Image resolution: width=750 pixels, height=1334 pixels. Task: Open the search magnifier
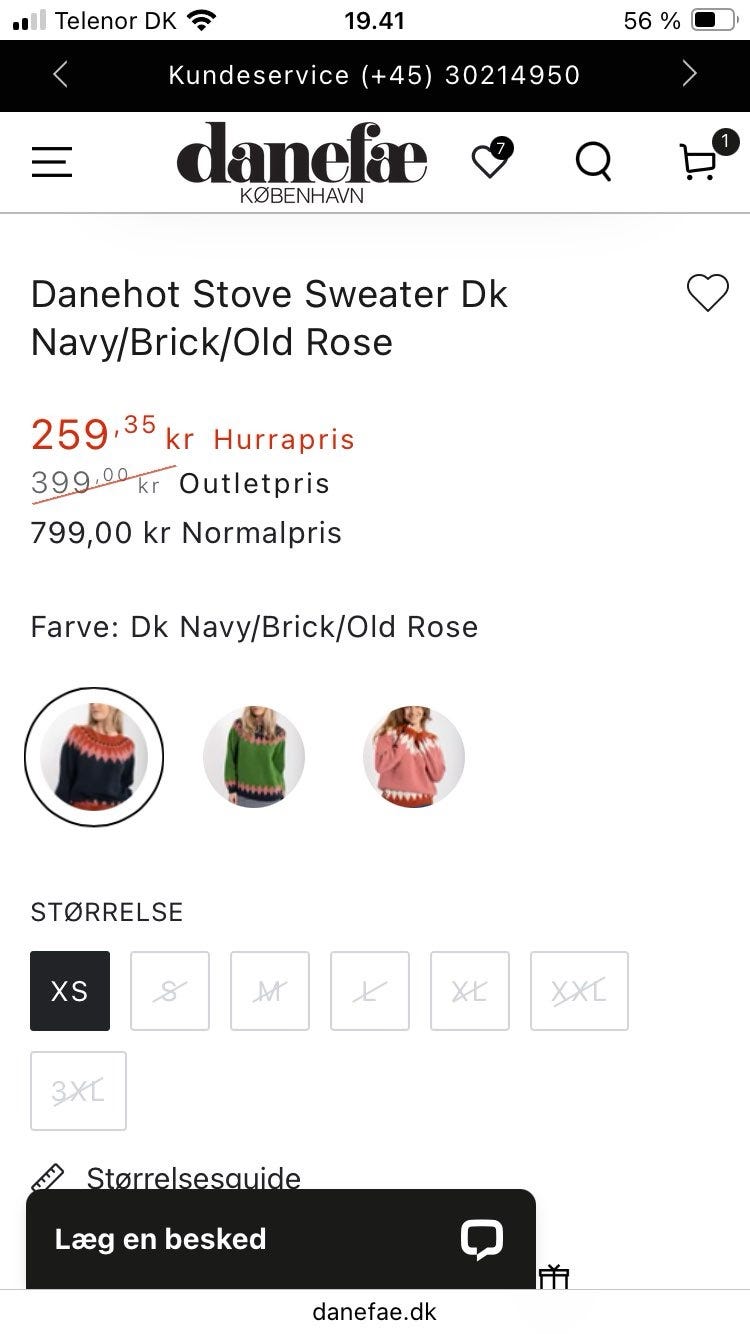[594, 161]
